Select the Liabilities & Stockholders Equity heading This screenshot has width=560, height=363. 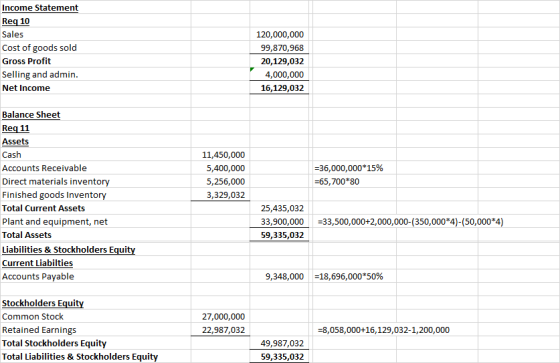(69, 250)
